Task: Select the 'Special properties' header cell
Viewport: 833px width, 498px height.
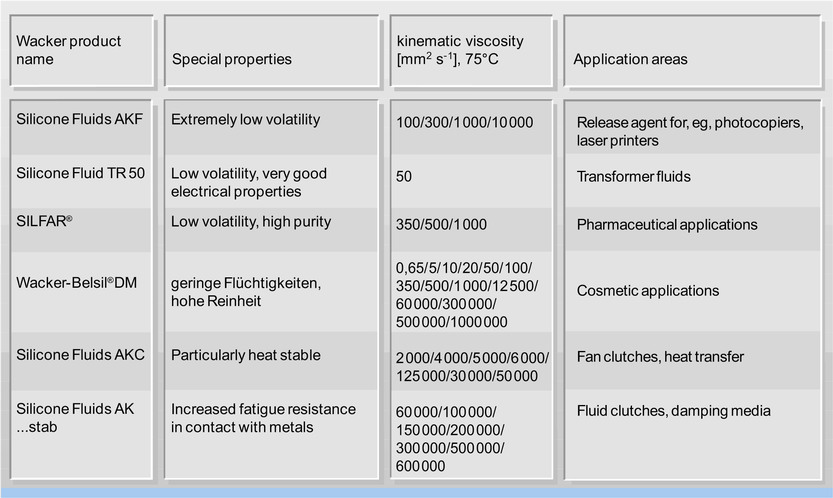Action: pyautogui.click(x=271, y=50)
